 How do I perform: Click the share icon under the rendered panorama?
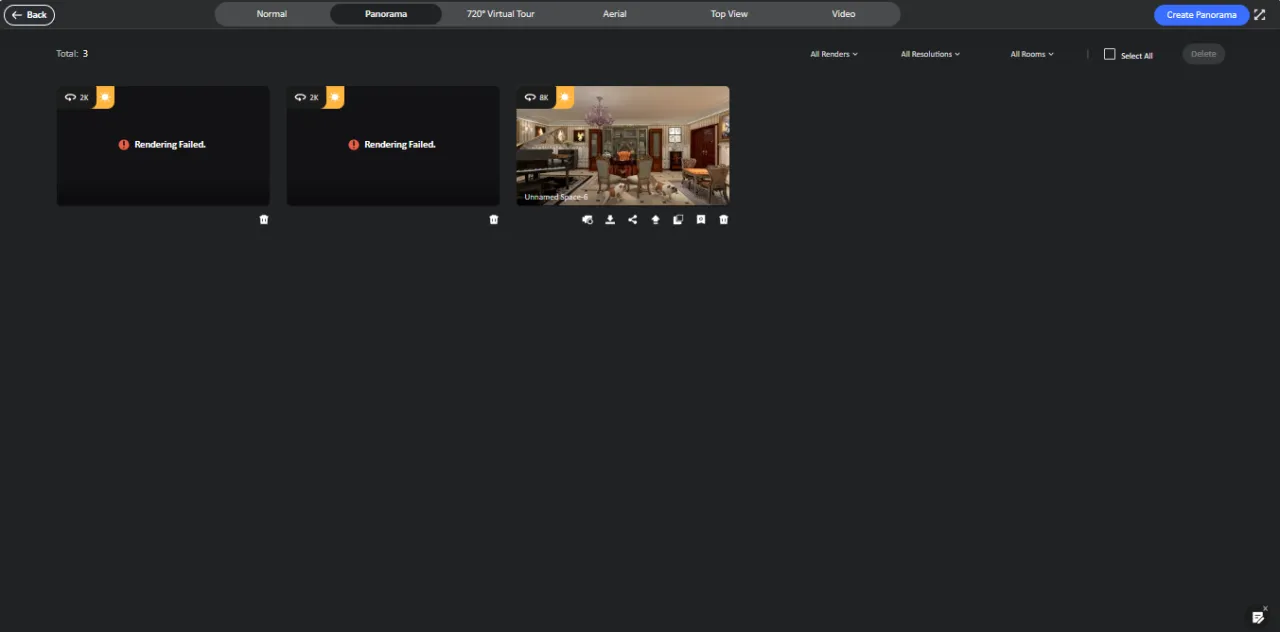(x=632, y=220)
